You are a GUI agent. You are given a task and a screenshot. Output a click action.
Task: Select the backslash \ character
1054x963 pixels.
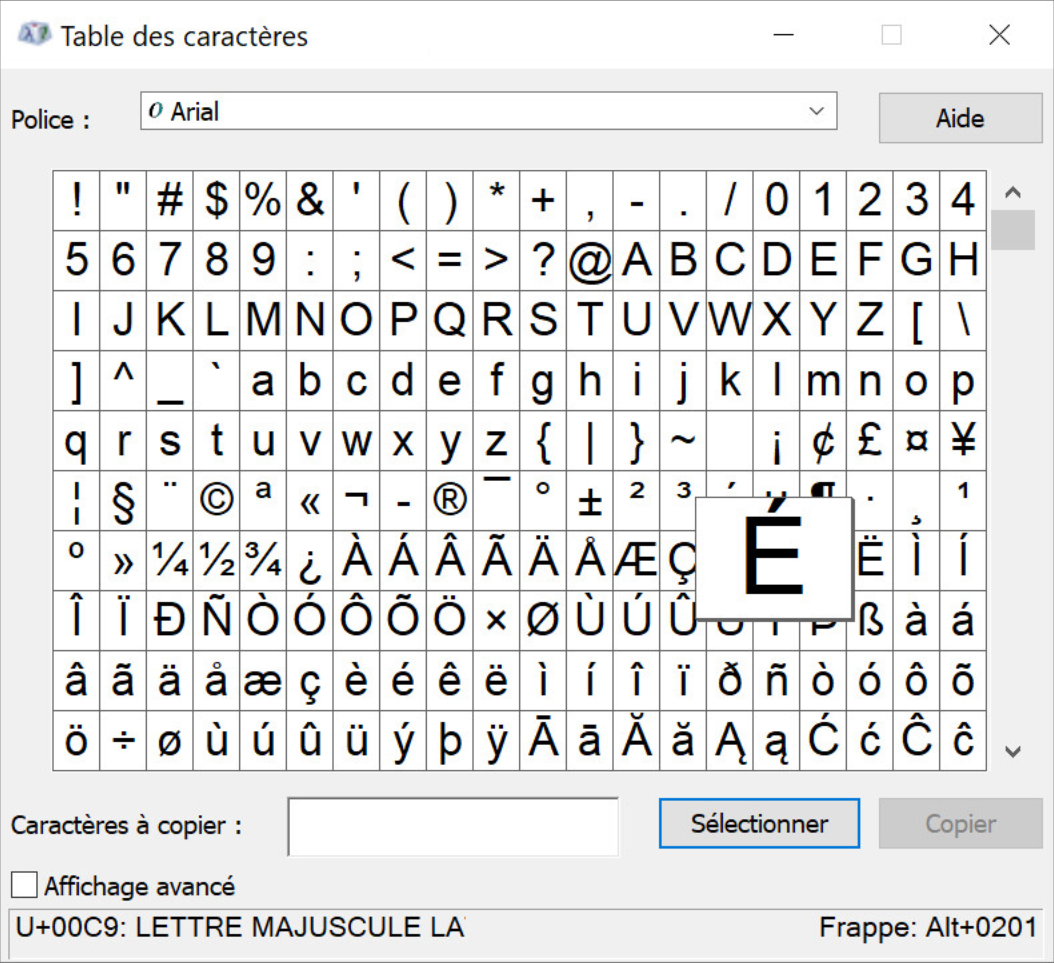tap(963, 321)
